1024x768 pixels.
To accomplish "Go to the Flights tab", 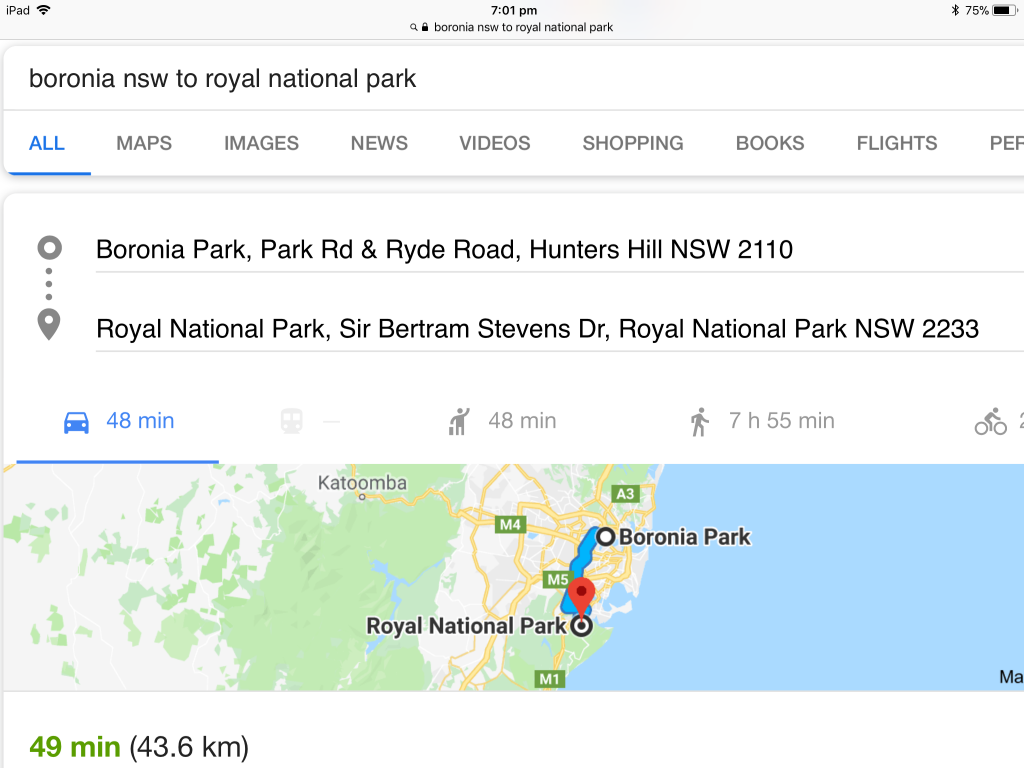I will [897, 143].
